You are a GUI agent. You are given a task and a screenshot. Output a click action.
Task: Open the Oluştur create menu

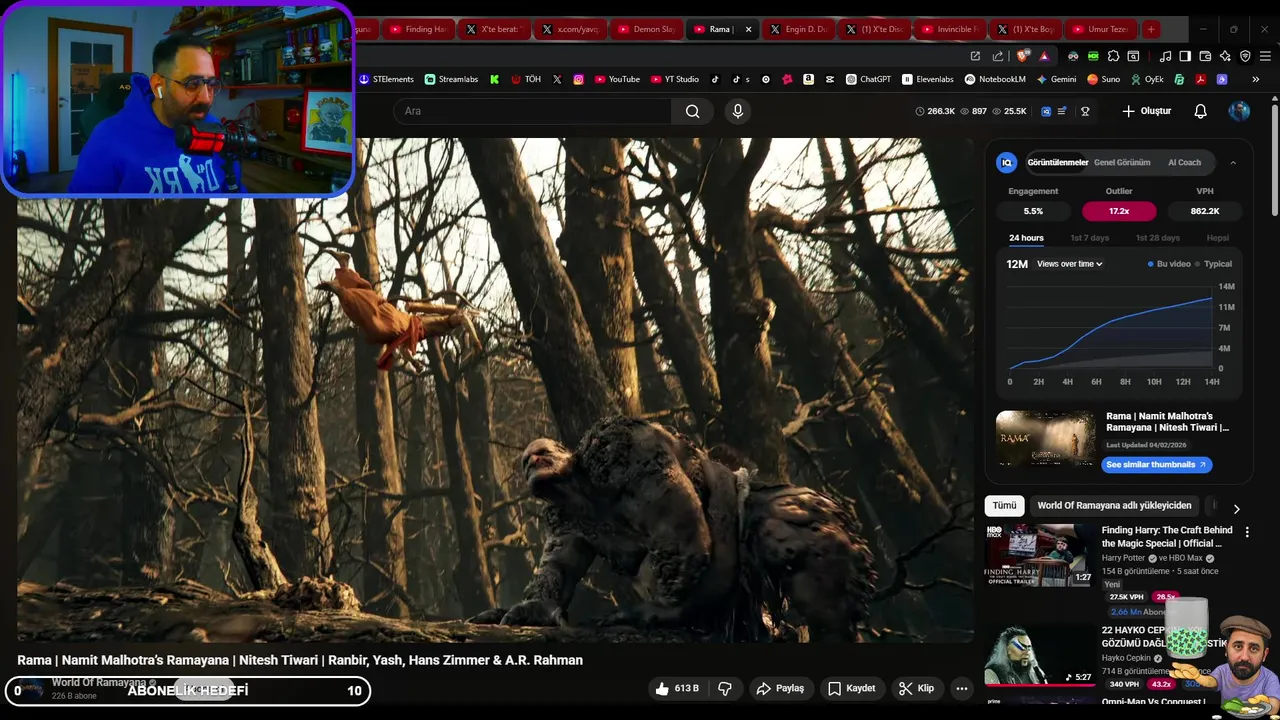tap(1146, 111)
